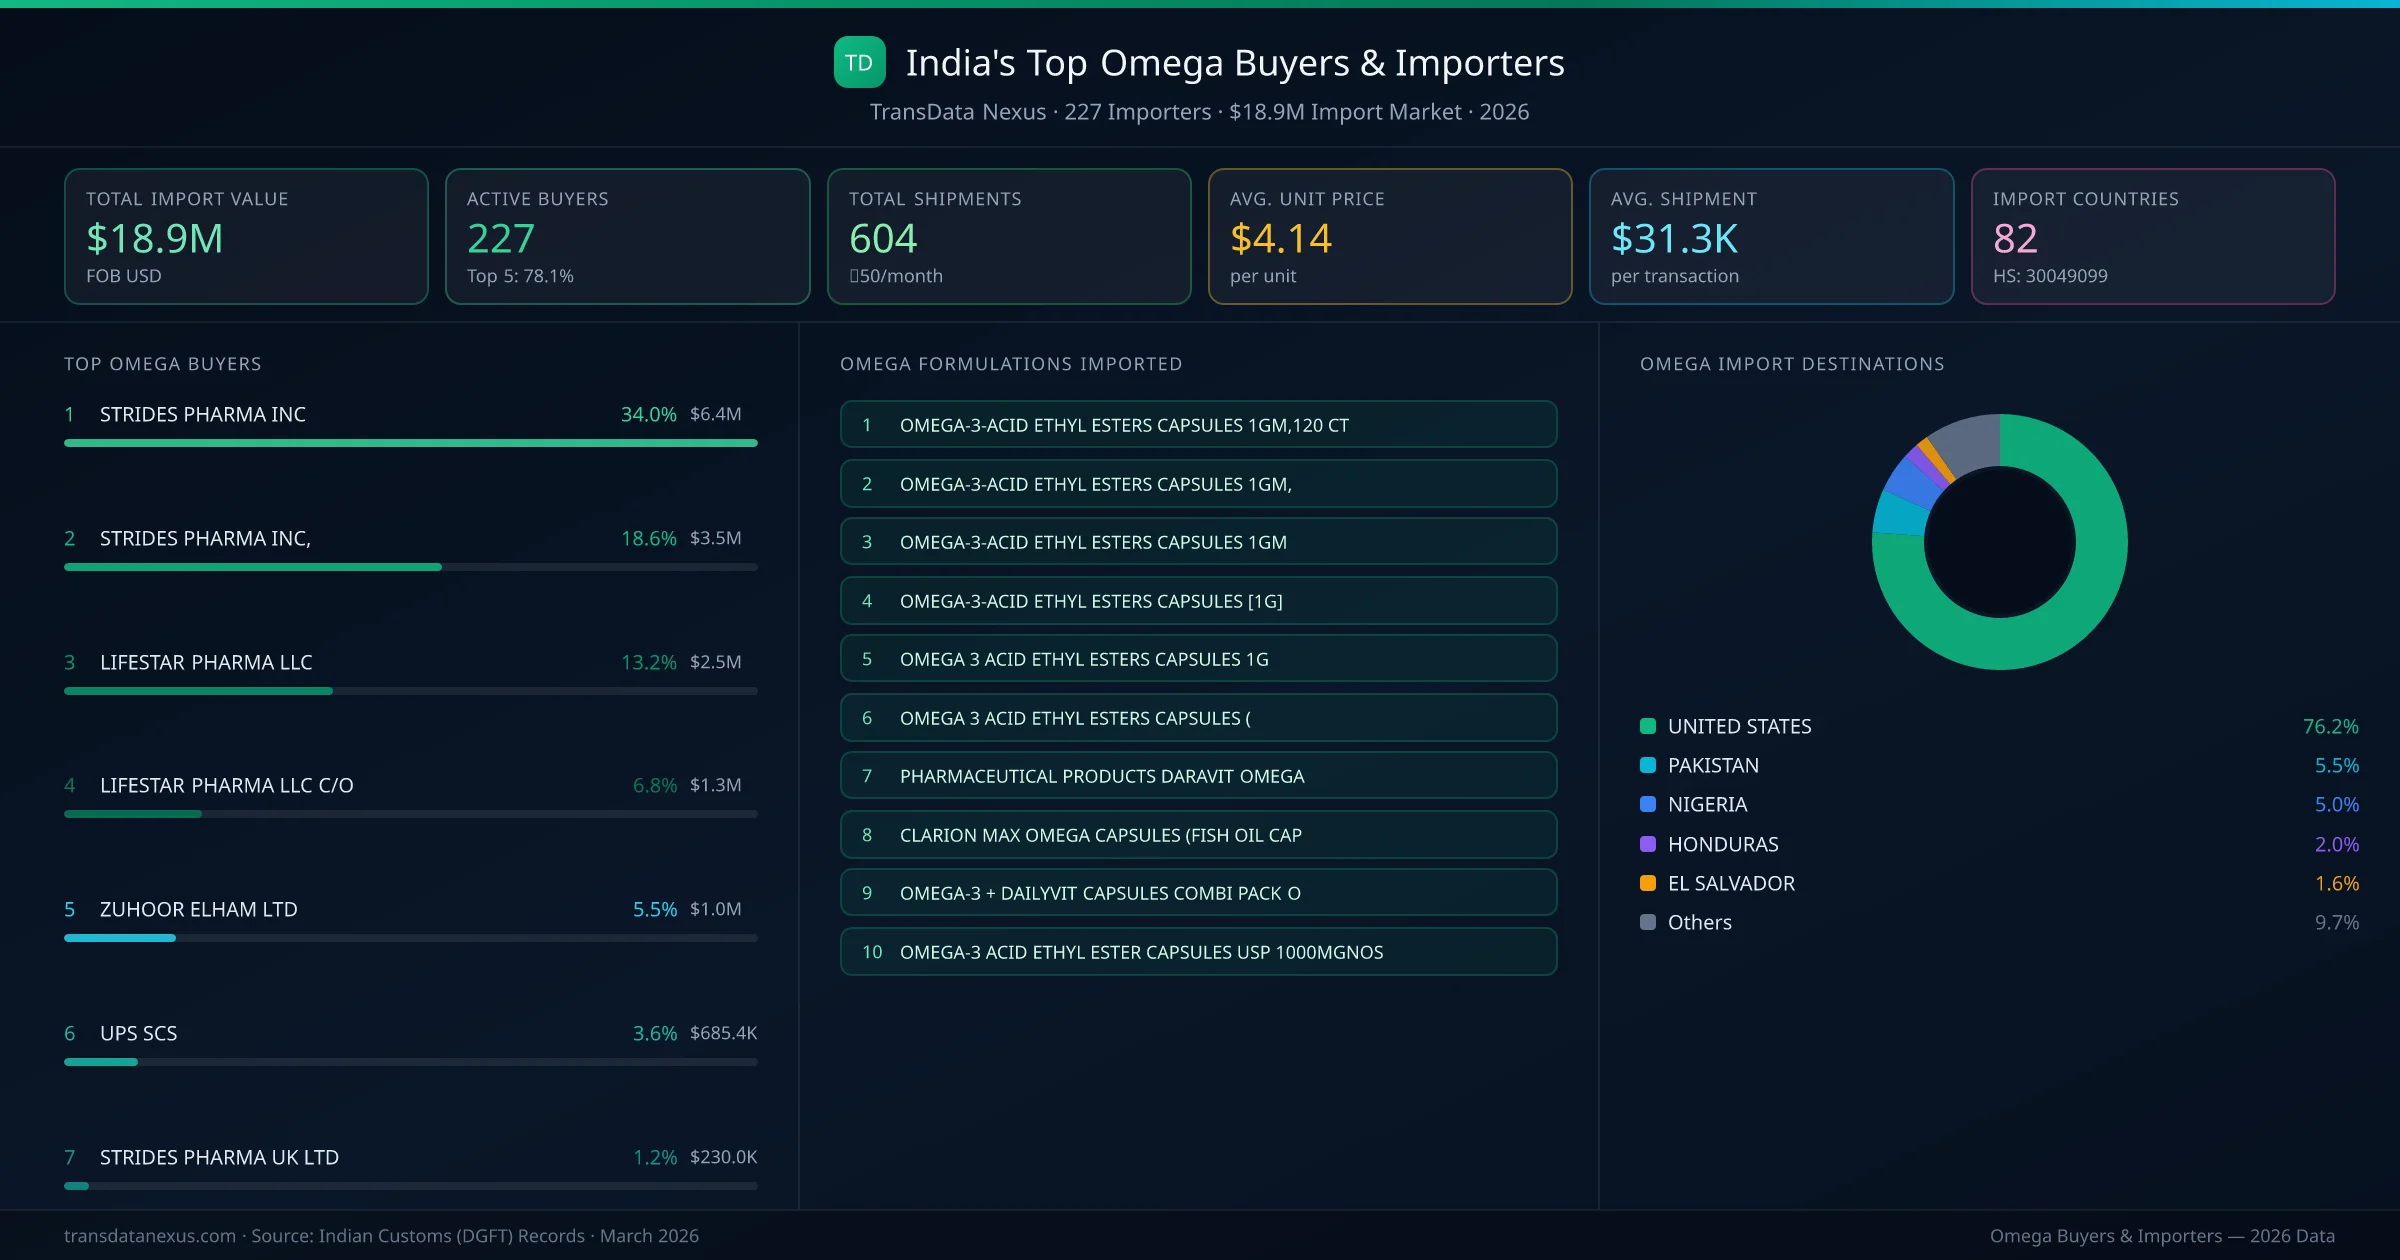Select the orange EL SALVADOR legend dot
Screen dimensions: 2400x1260
1646,883
